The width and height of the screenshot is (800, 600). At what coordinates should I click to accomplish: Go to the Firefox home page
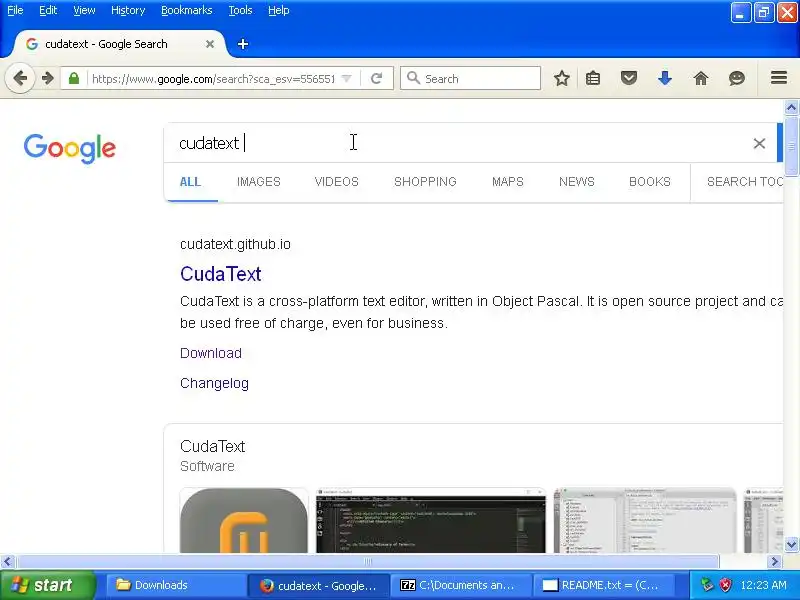[701, 79]
